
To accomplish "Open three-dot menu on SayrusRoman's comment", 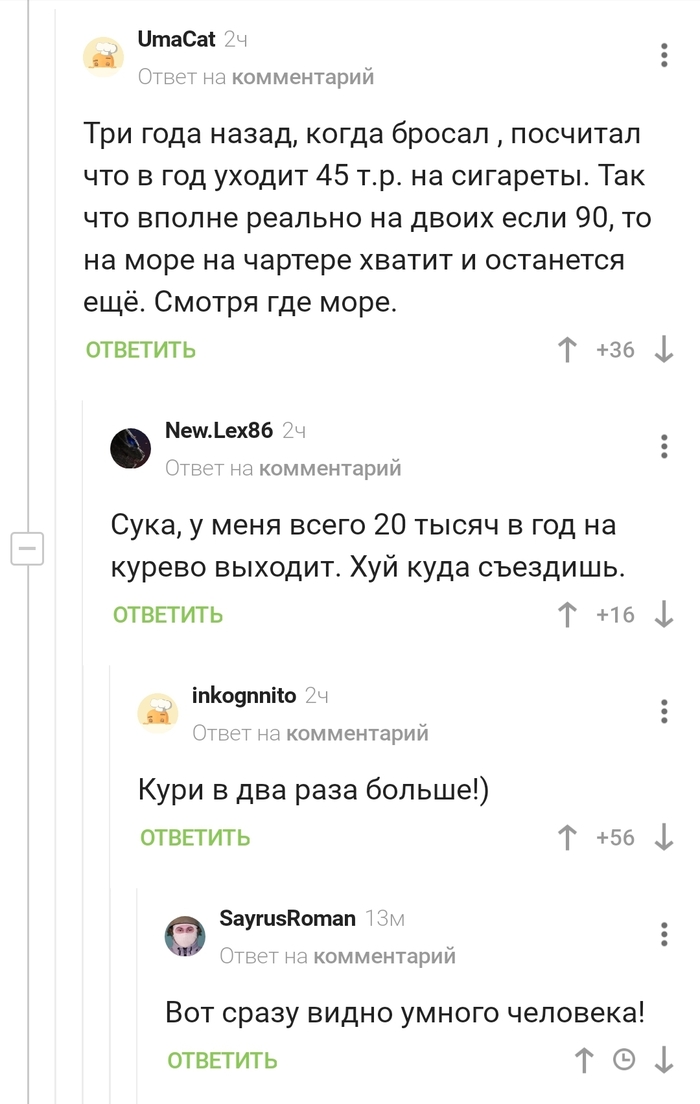I will pos(664,934).
